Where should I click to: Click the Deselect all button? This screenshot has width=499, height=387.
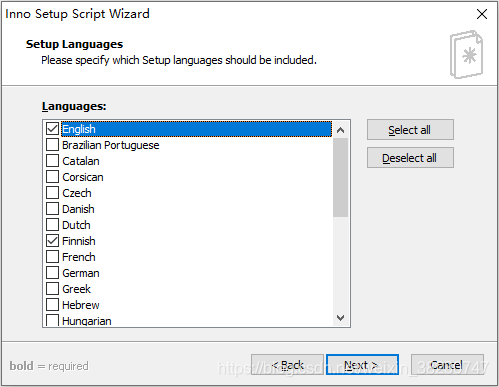click(x=410, y=158)
